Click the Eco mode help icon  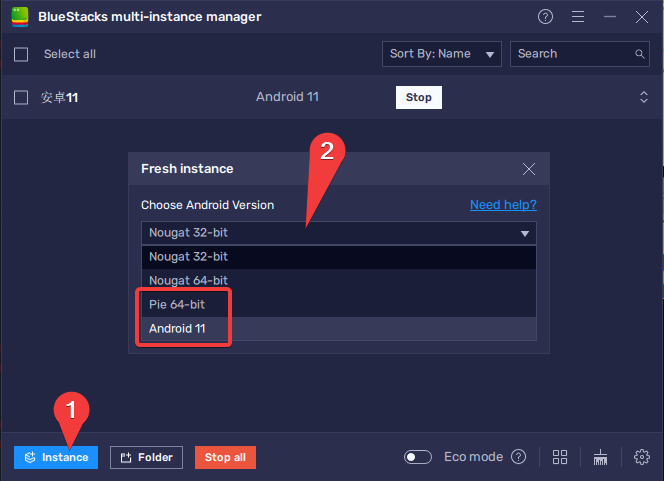coord(518,457)
